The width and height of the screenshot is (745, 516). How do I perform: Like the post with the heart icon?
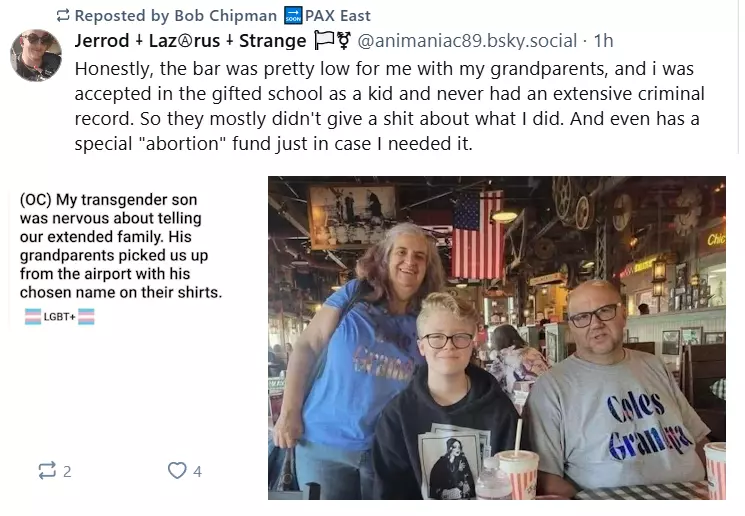(177, 470)
